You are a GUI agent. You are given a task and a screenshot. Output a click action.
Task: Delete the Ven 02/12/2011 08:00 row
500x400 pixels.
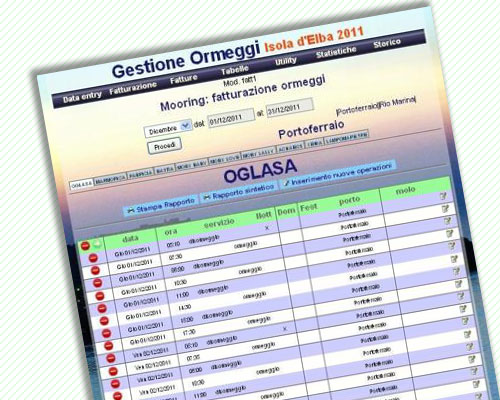pyautogui.click(x=115, y=383)
